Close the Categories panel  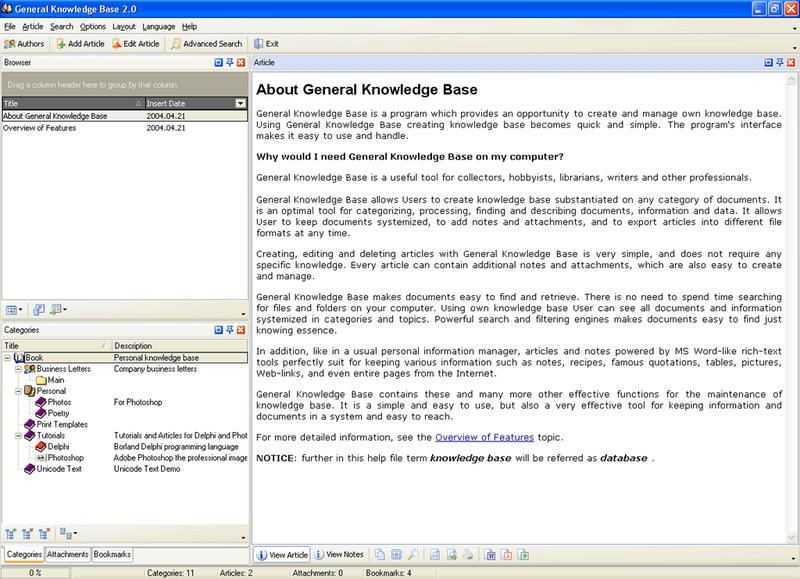click(241, 330)
